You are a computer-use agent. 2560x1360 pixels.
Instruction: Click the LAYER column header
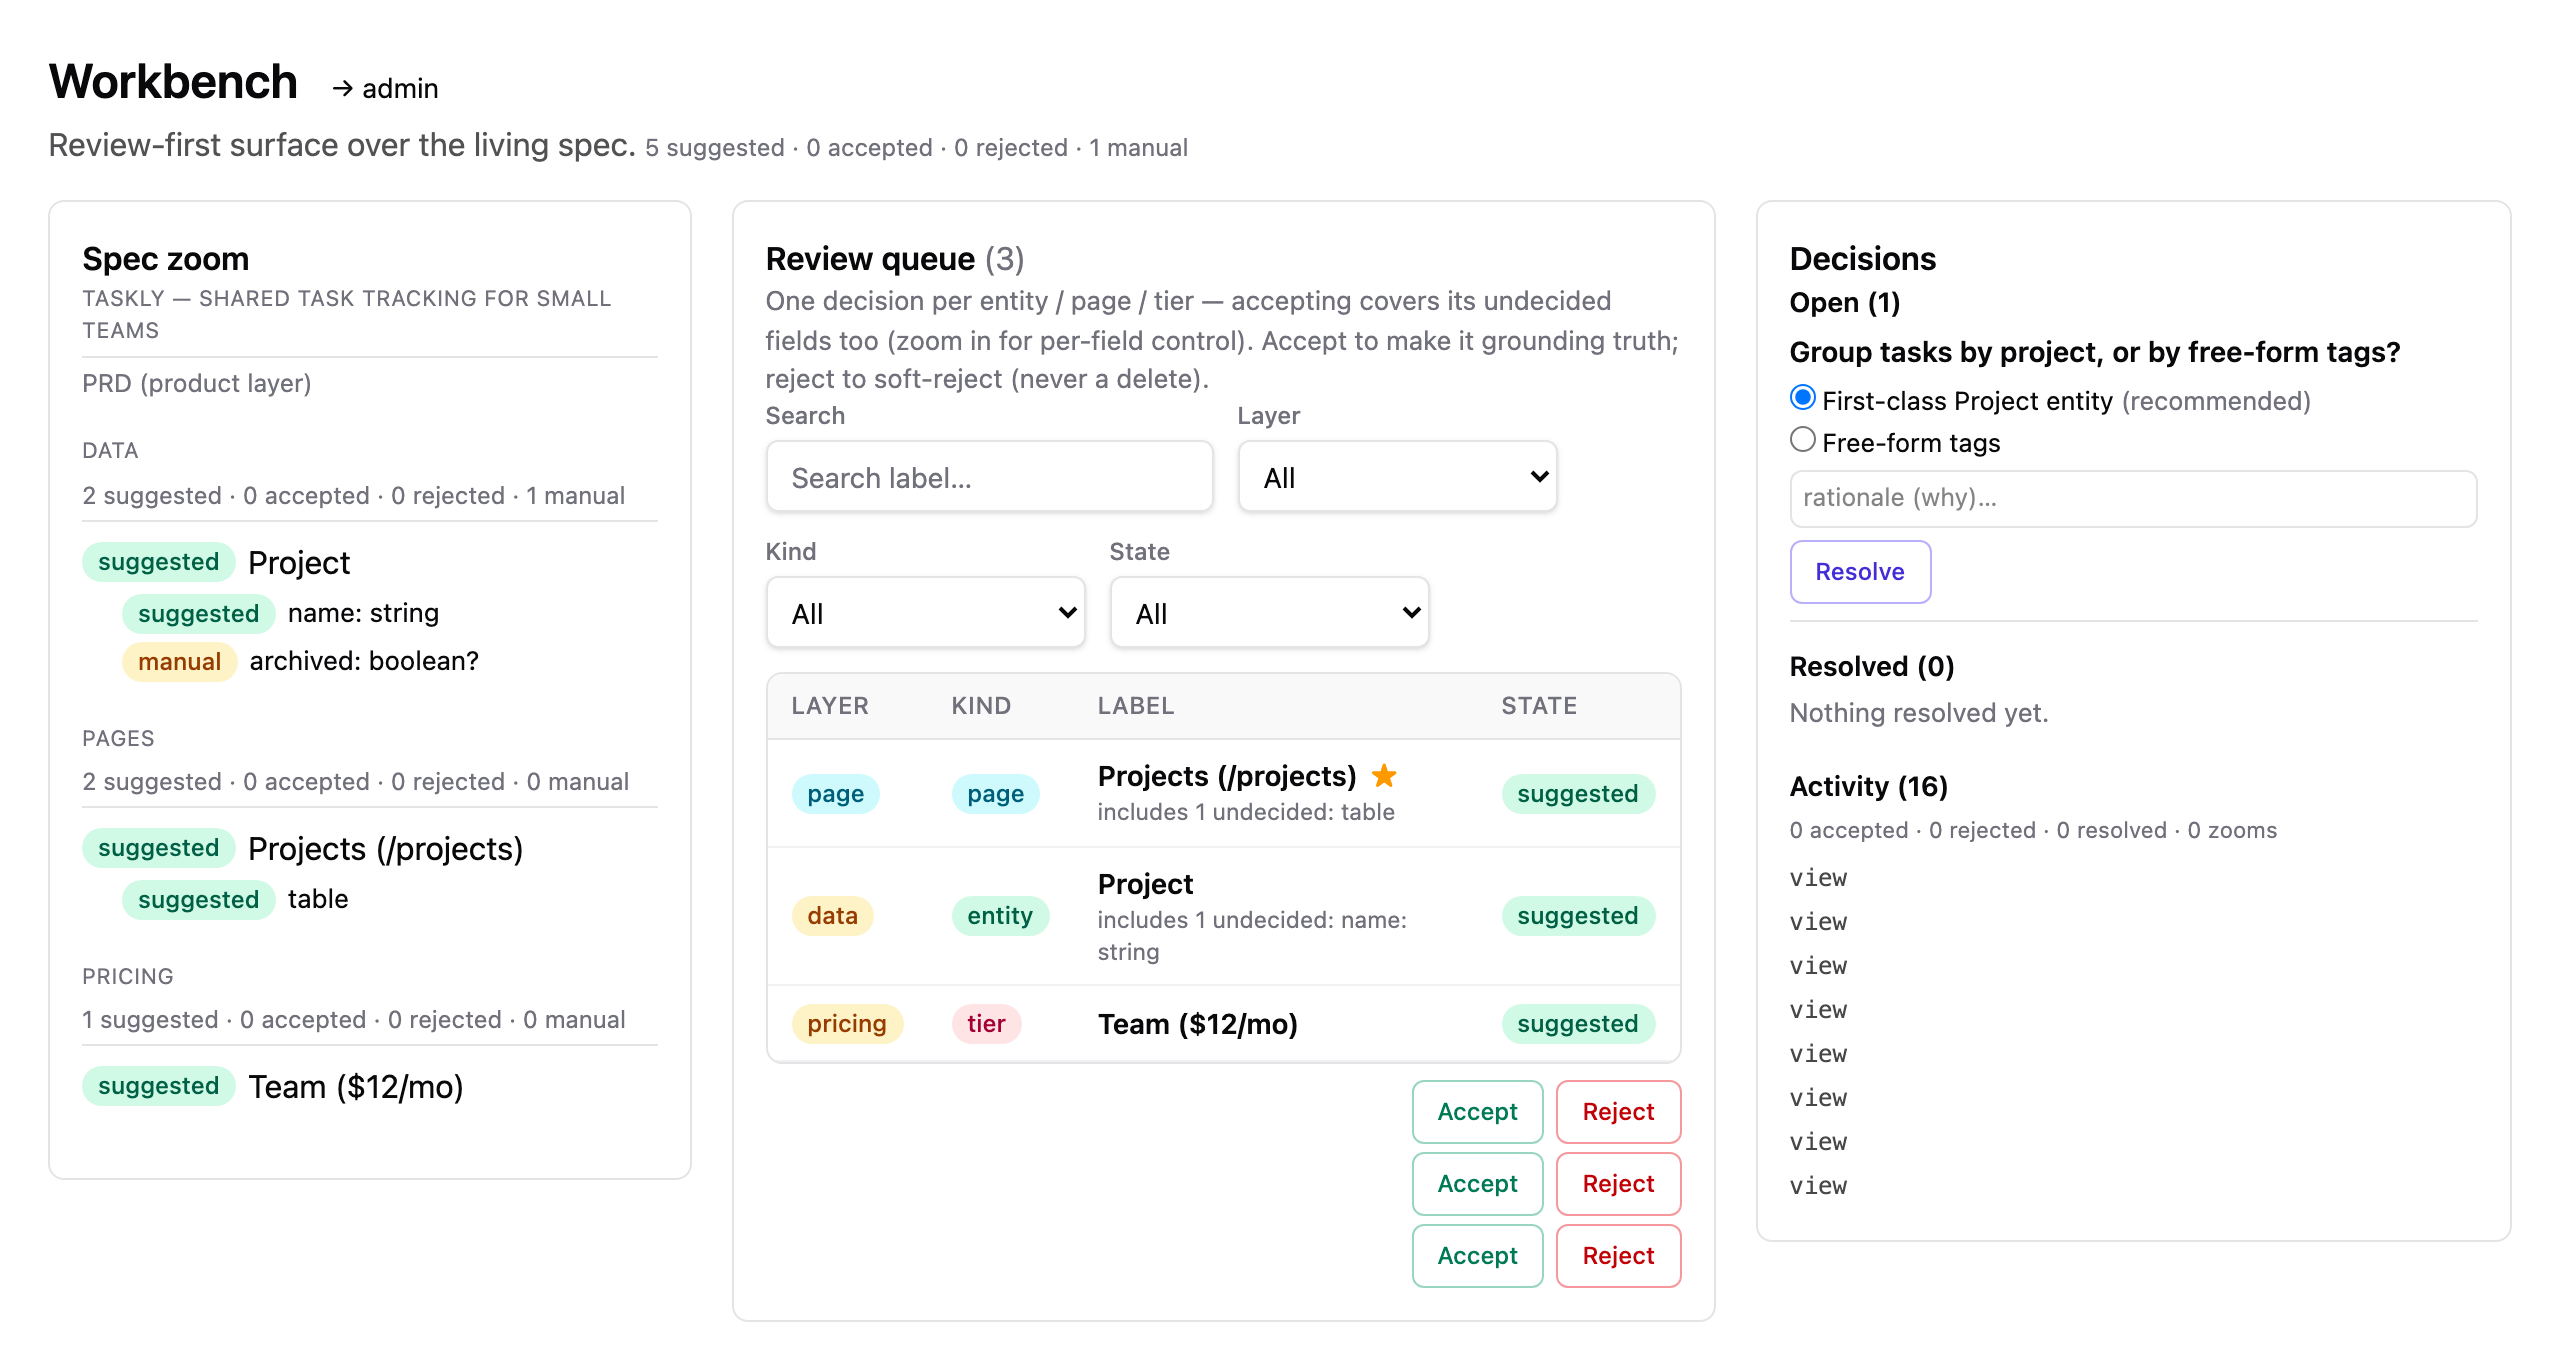[830, 706]
